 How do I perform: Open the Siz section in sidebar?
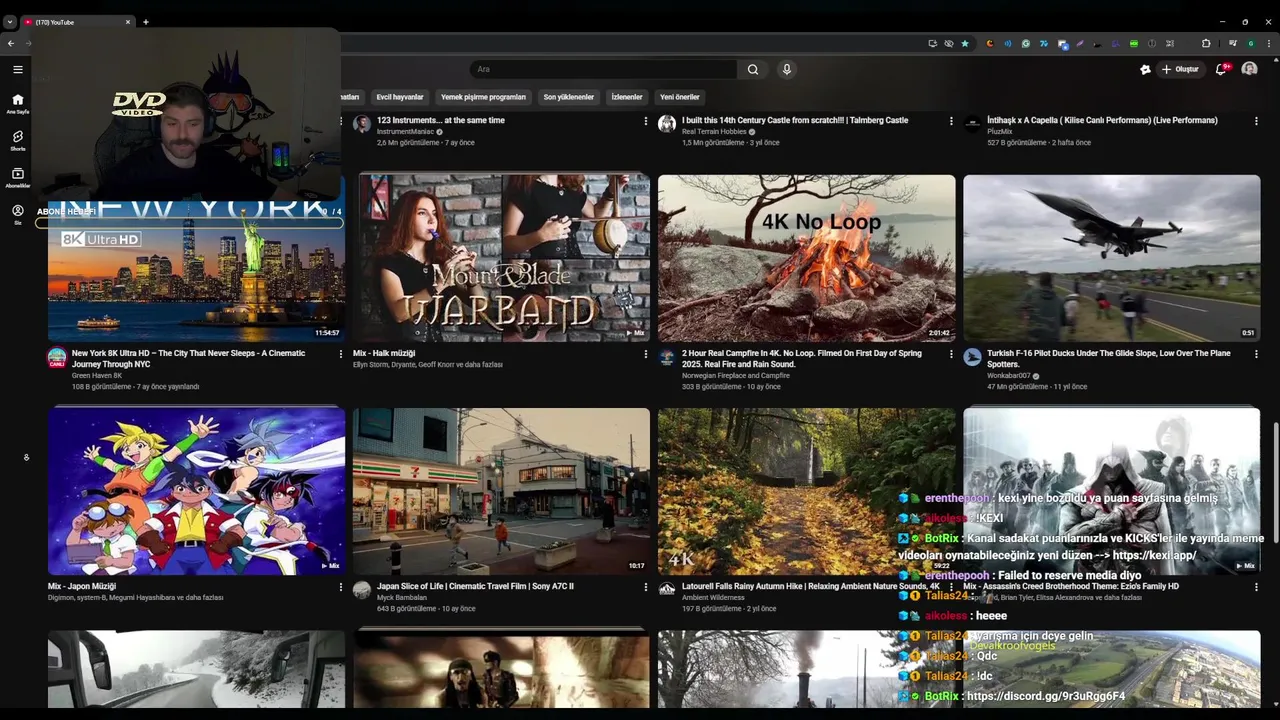tap(17, 214)
